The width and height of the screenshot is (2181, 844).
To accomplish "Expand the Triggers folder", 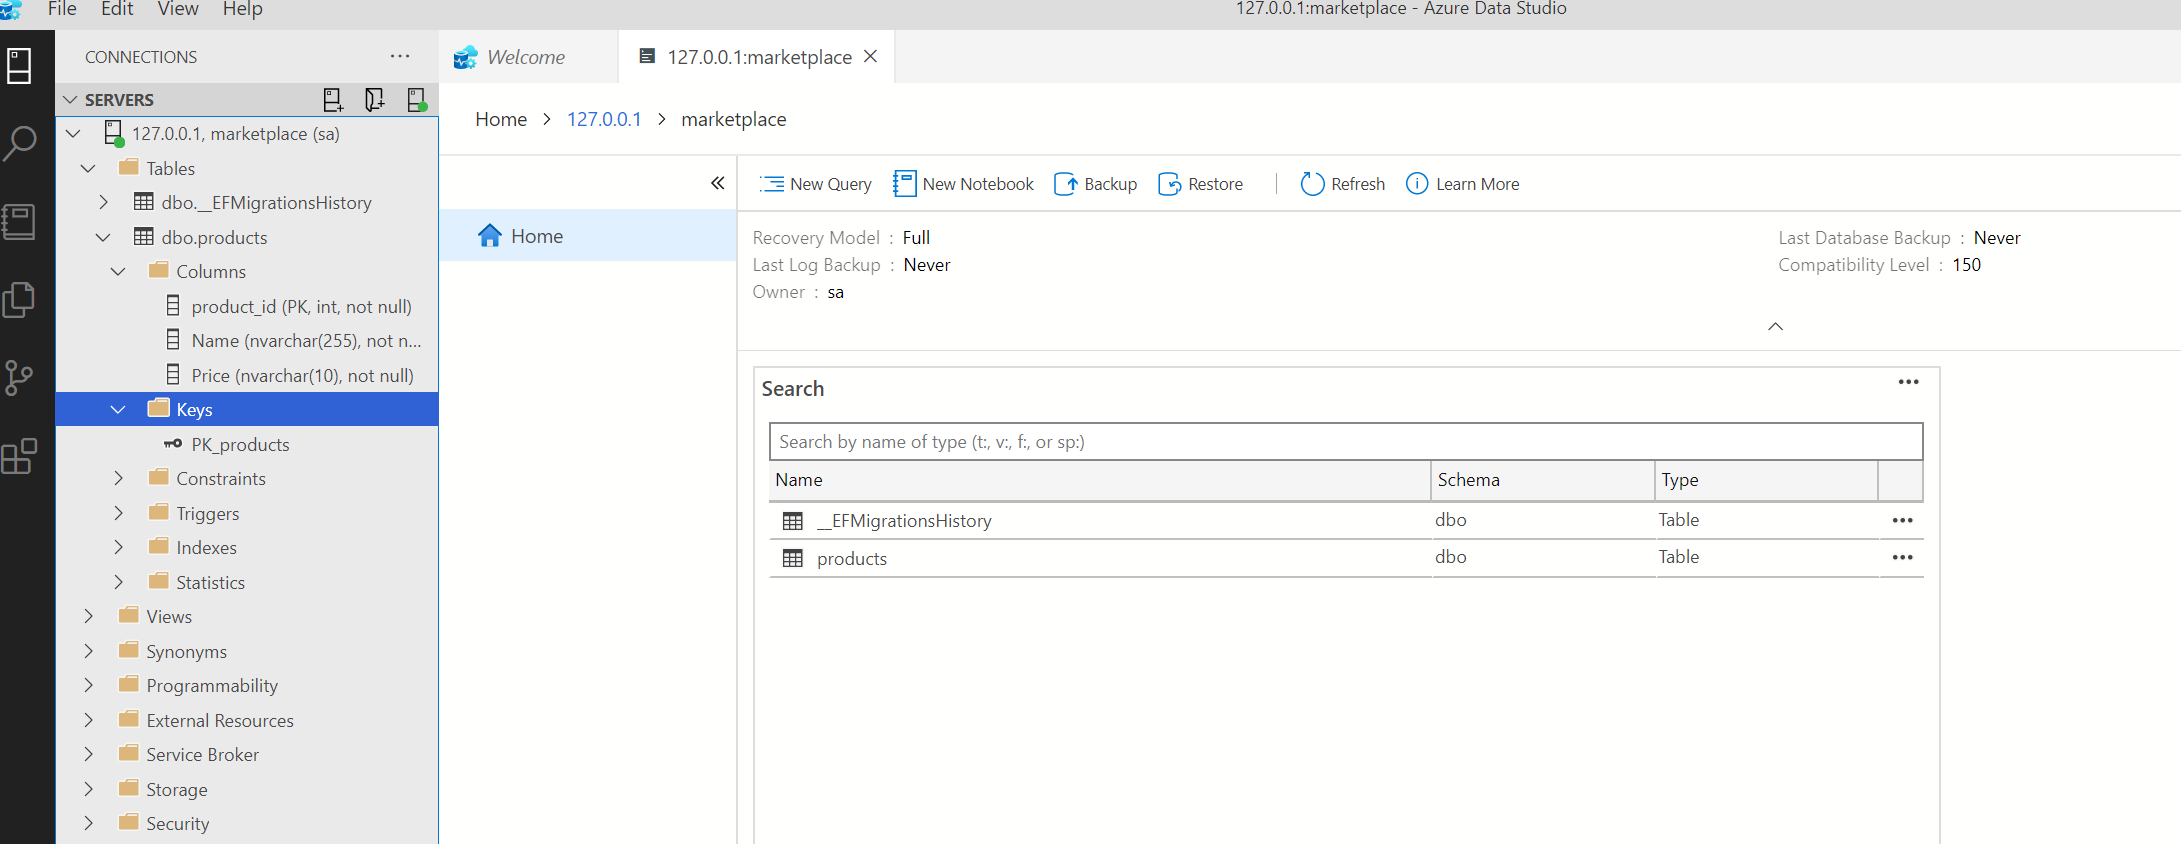I will pyautogui.click(x=118, y=513).
